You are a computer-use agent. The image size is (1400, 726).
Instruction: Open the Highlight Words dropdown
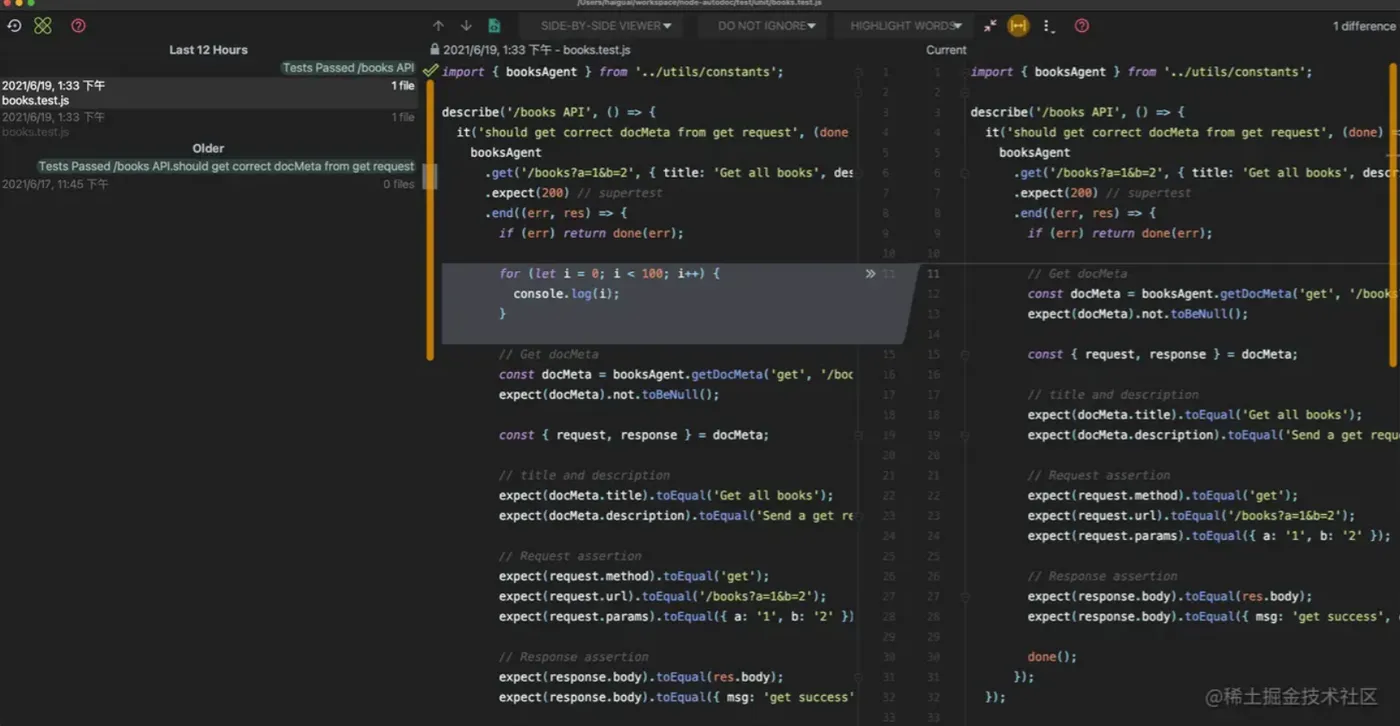[906, 26]
